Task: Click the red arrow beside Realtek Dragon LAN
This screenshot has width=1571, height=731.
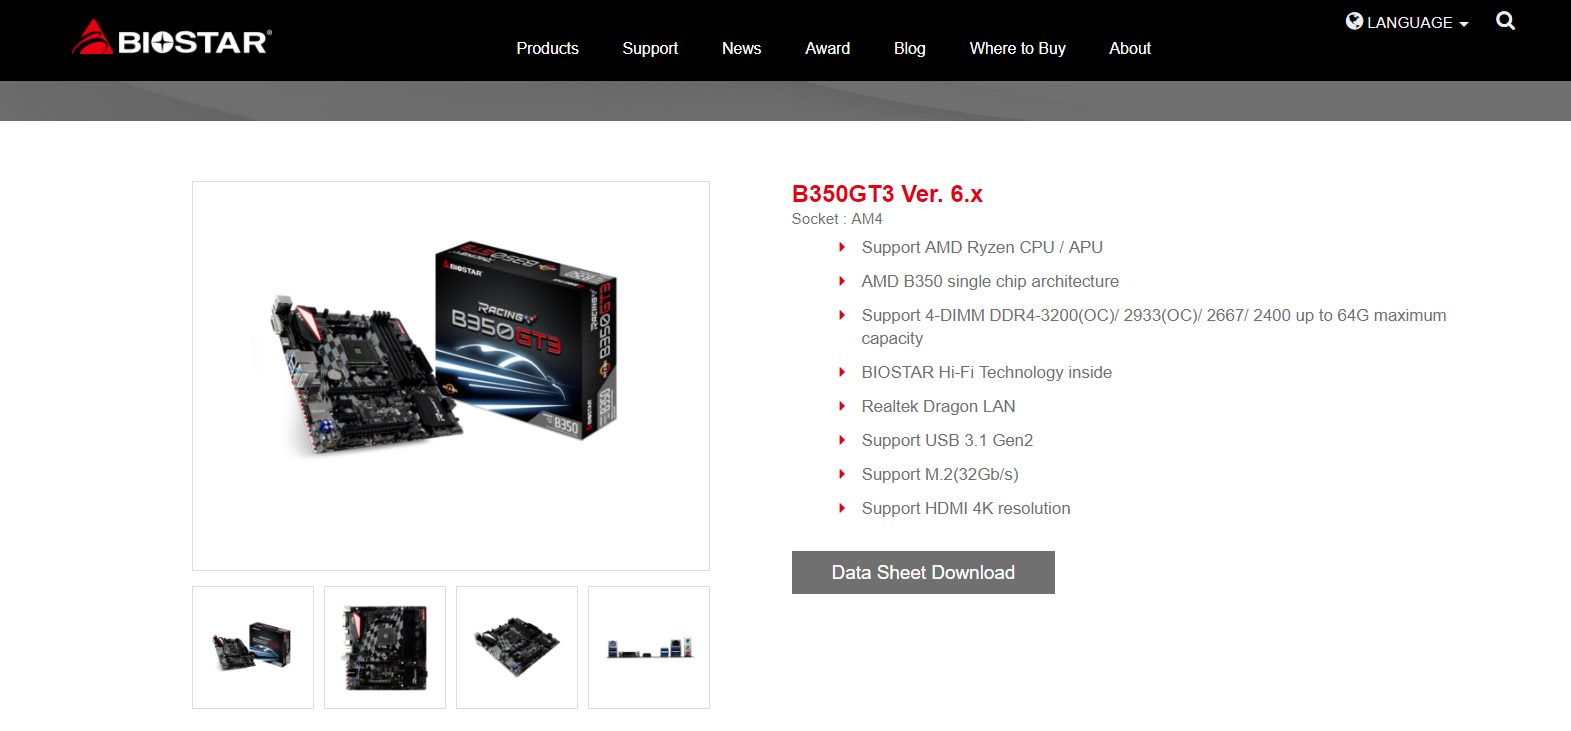Action: coord(842,406)
